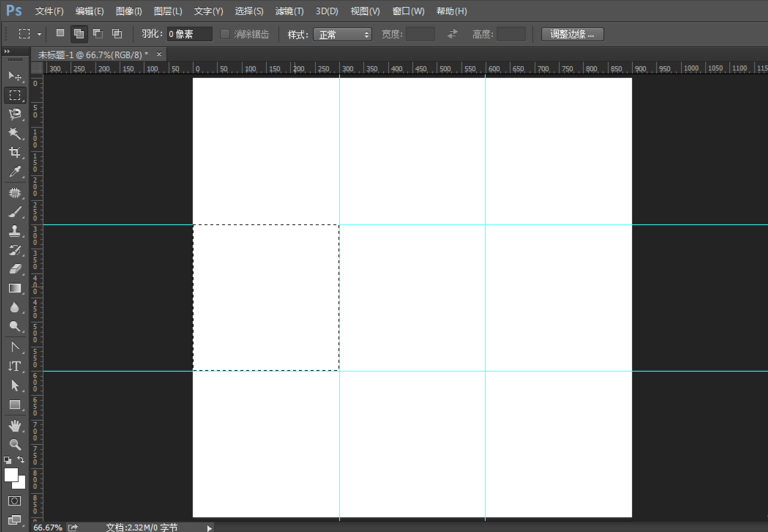768x532 pixels.
Task: Select the 'Add to selection' mode button
Action: [79, 34]
